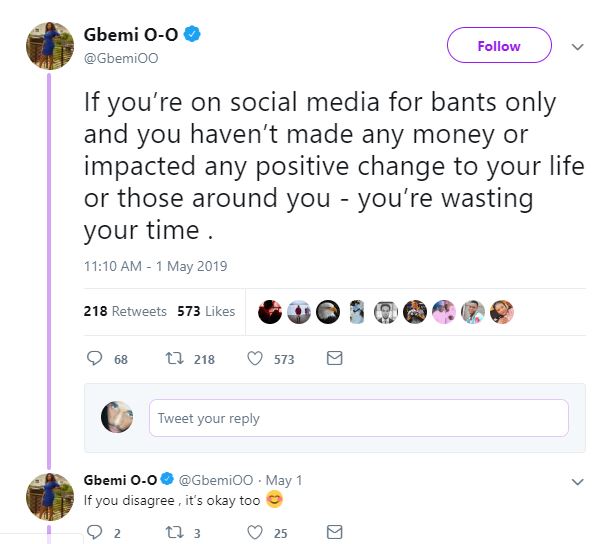The image size is (606, 544).
Task: Click the 'May 1' date on the reply tweet
Action: point(285,481)
